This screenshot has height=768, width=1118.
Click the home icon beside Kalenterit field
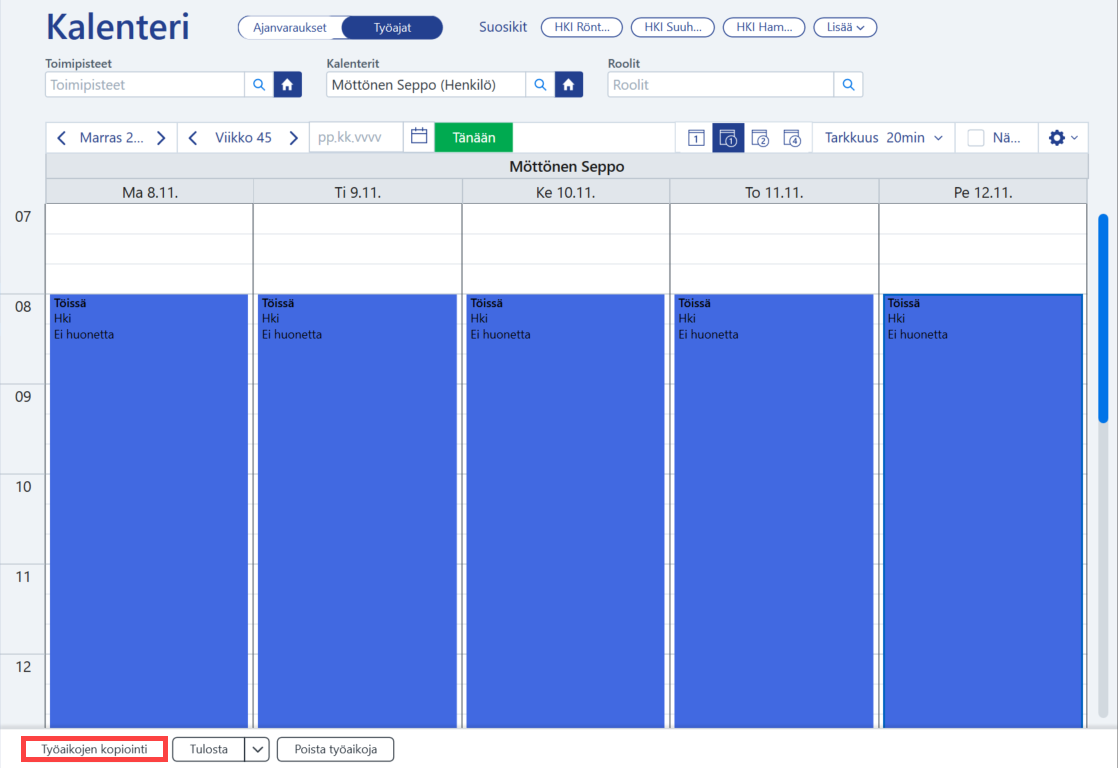(x=568, y=85)
